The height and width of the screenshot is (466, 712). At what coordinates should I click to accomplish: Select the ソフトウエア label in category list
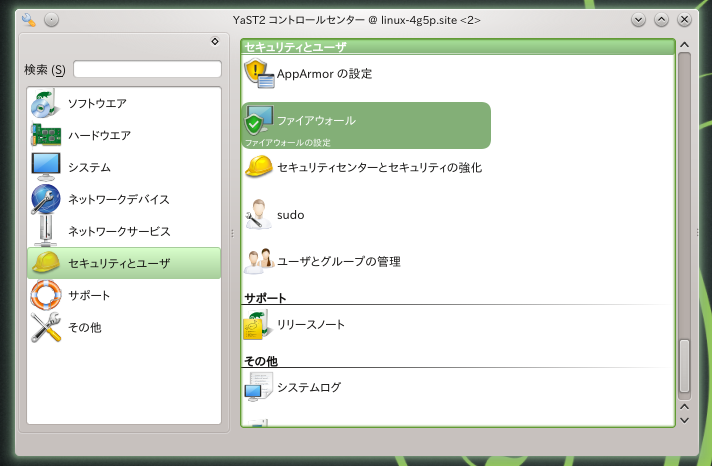click(x=97, y=104)
